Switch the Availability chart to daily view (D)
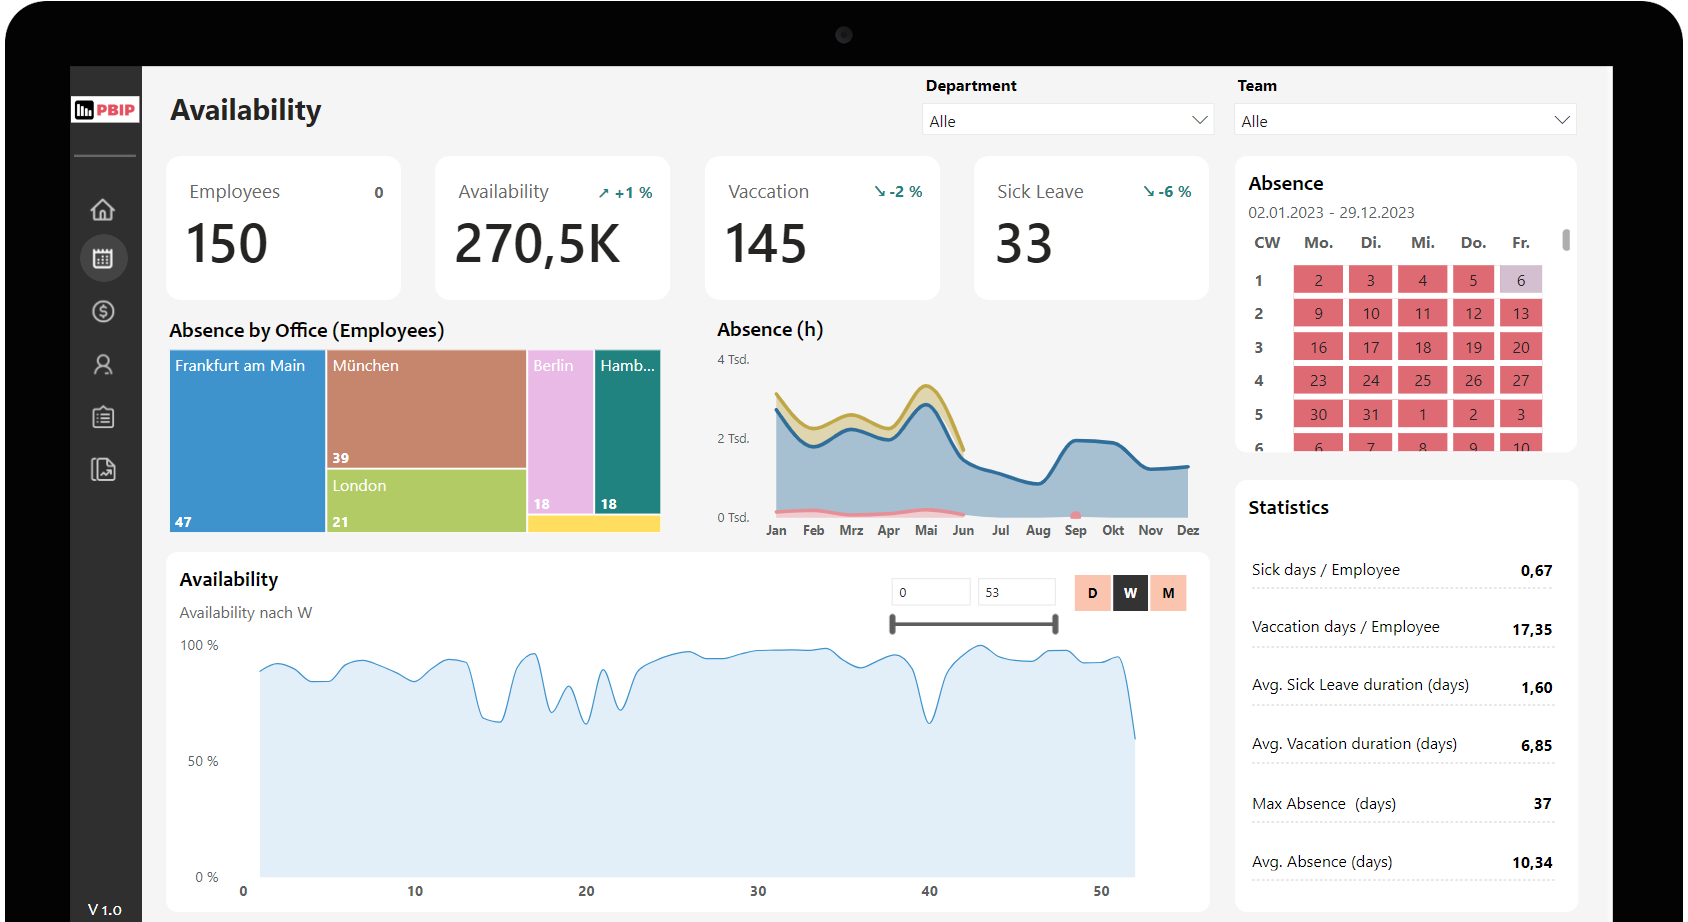Image resolution: width=1688 pixels, height=922 pixels. point(1092,592)
